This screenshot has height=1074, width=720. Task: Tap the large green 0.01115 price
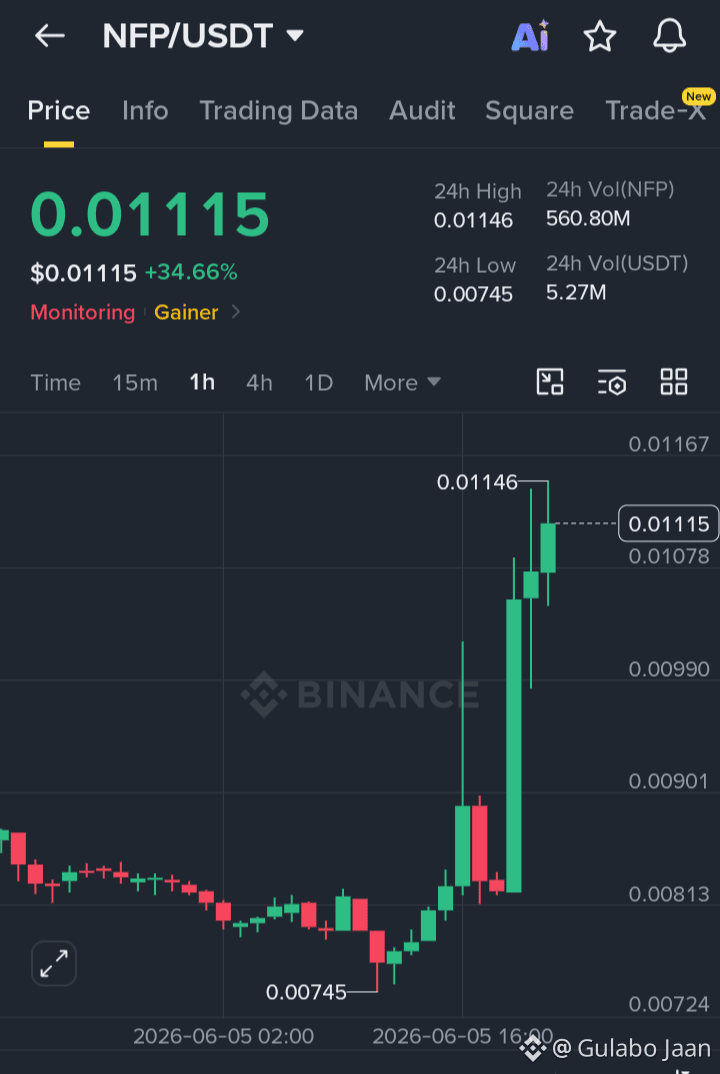(x=150, y=214)
